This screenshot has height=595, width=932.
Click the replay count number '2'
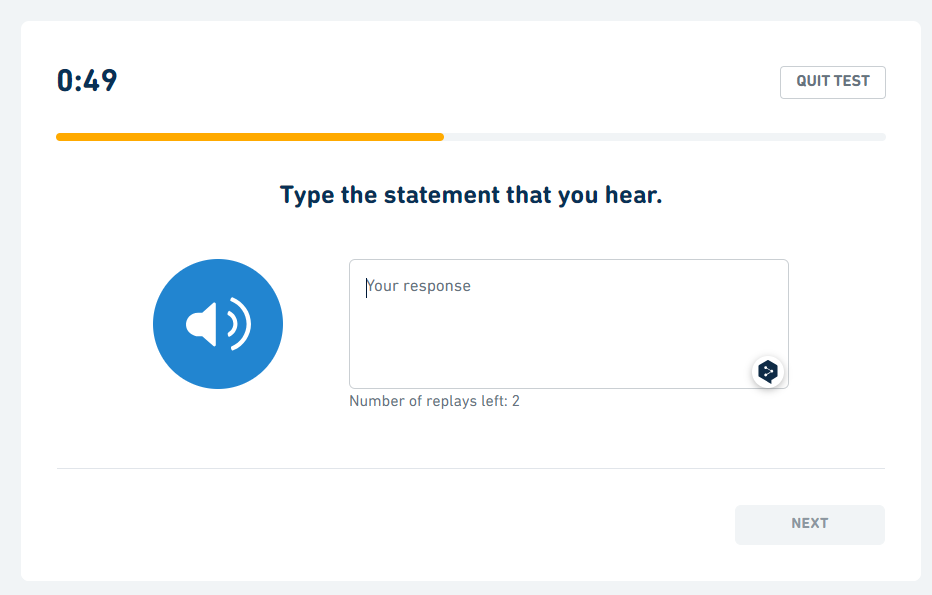pyautogui.click(x=516, y=401)
